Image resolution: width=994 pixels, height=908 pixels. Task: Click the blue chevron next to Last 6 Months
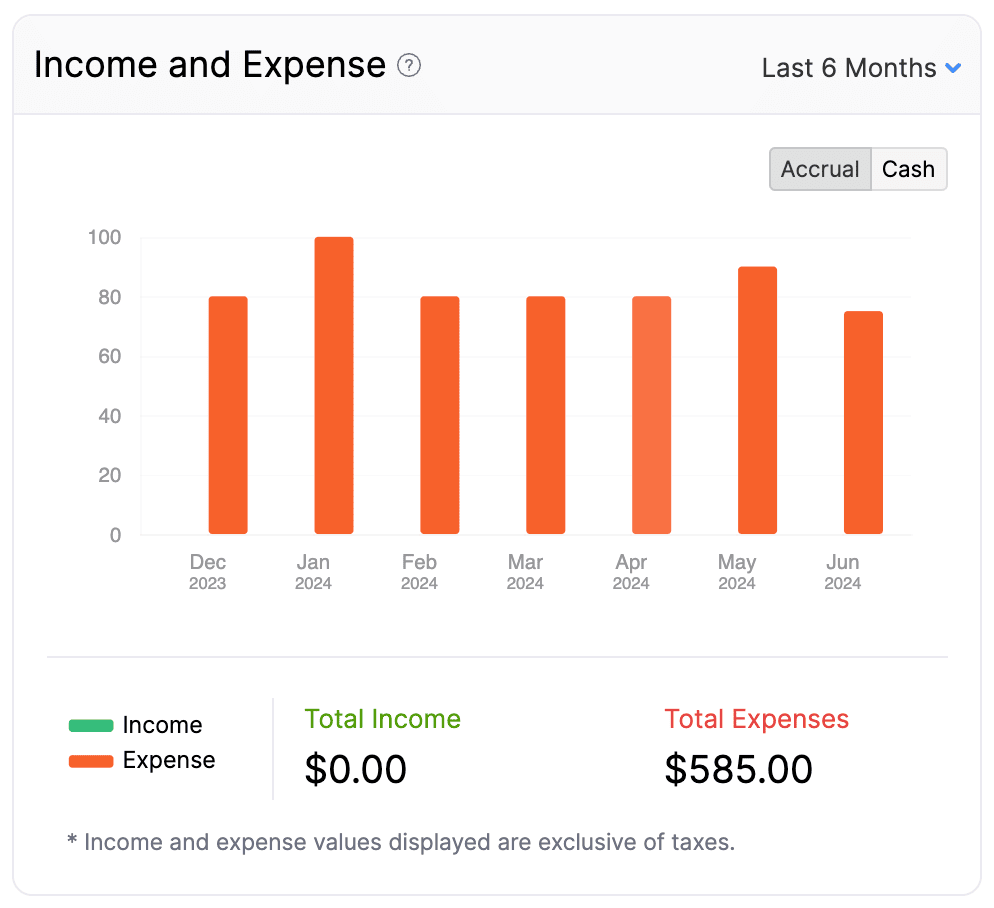tap(951, 68)
